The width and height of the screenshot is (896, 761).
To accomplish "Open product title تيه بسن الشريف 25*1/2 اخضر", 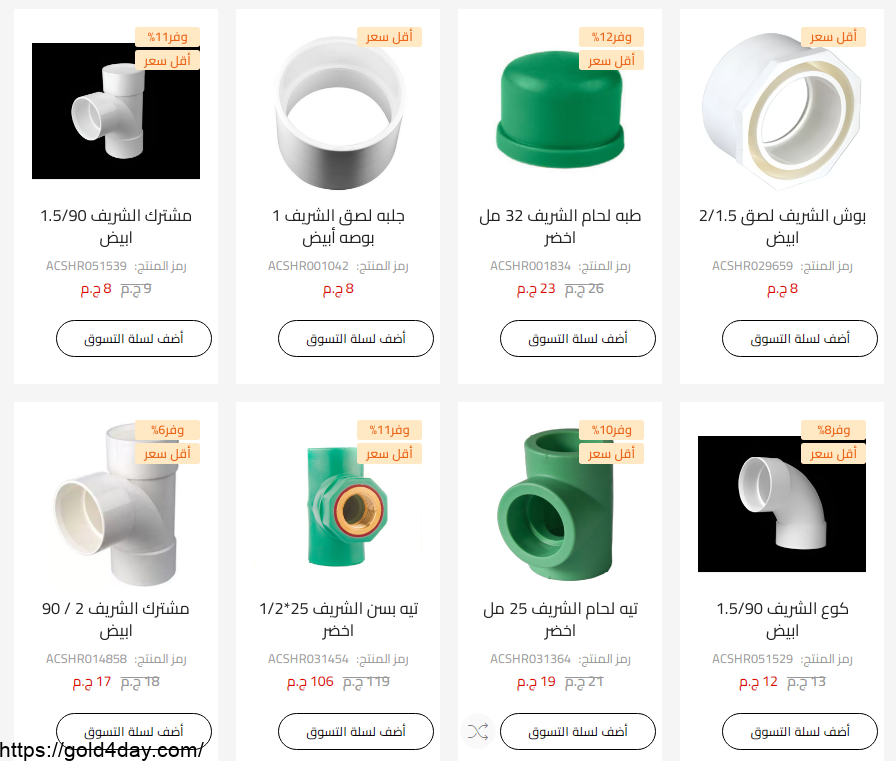I will (338, 619).
